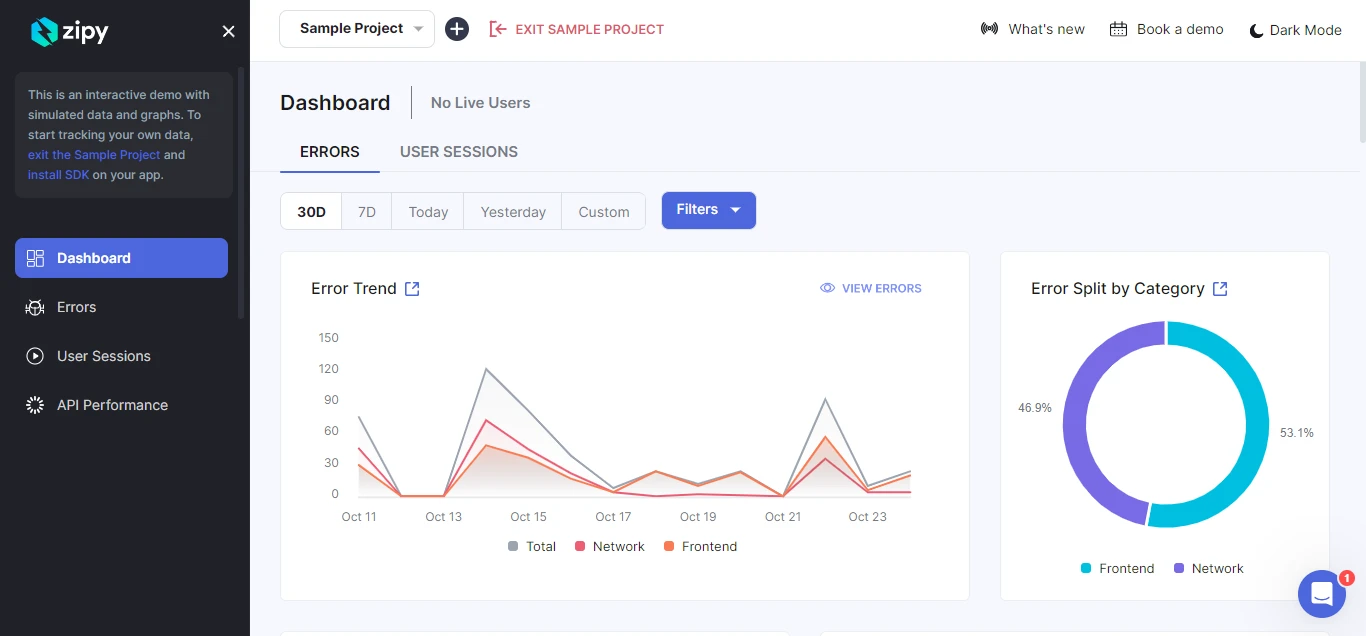Click the Oct 15 axis label
Viewport: 1366px width, 636px height.
[x=528, y=517]
